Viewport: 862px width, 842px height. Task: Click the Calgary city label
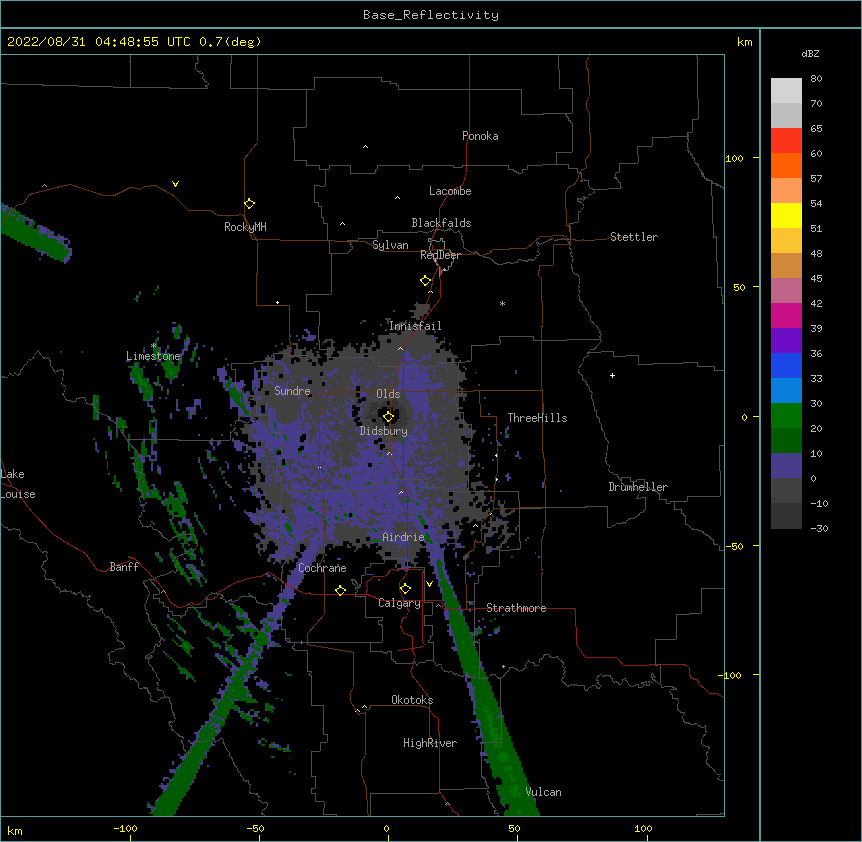(399, 603)
